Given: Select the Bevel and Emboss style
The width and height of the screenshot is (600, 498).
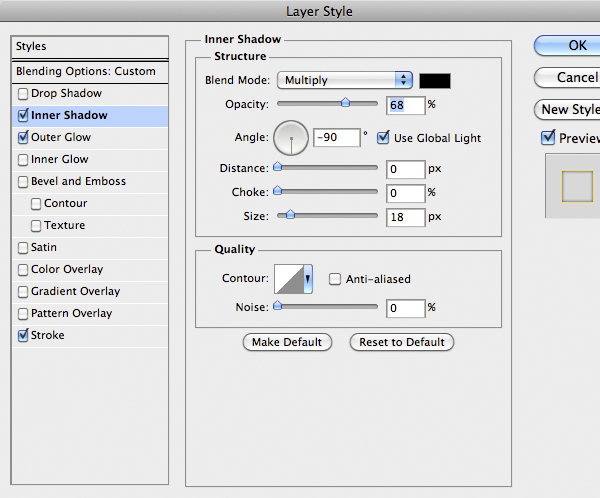Looking at the screenshot, I should [x=78, y=182].
